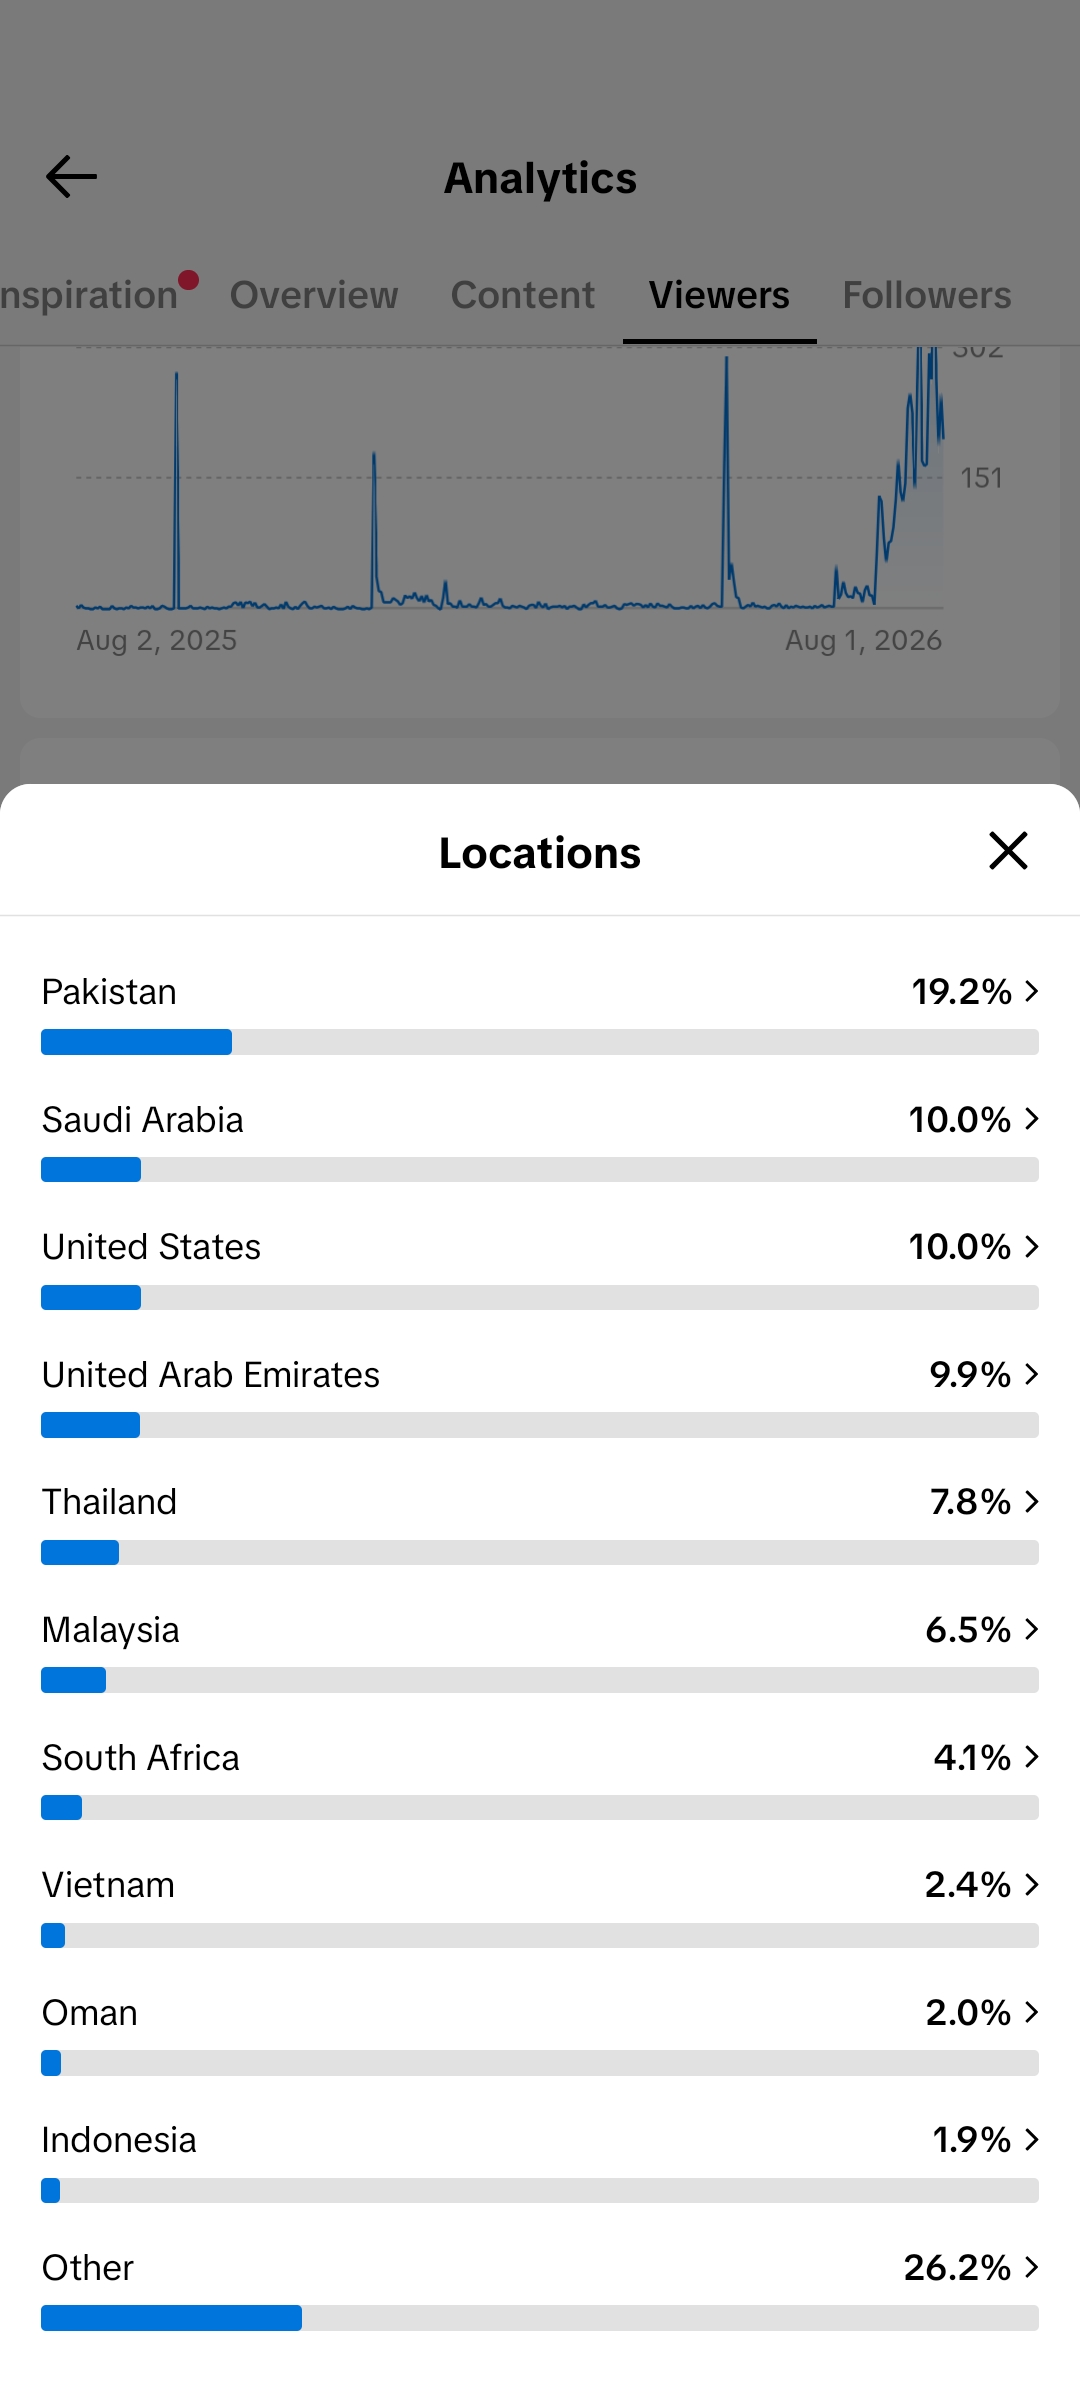Switch to the Content tab

click(x=522, y=295)
